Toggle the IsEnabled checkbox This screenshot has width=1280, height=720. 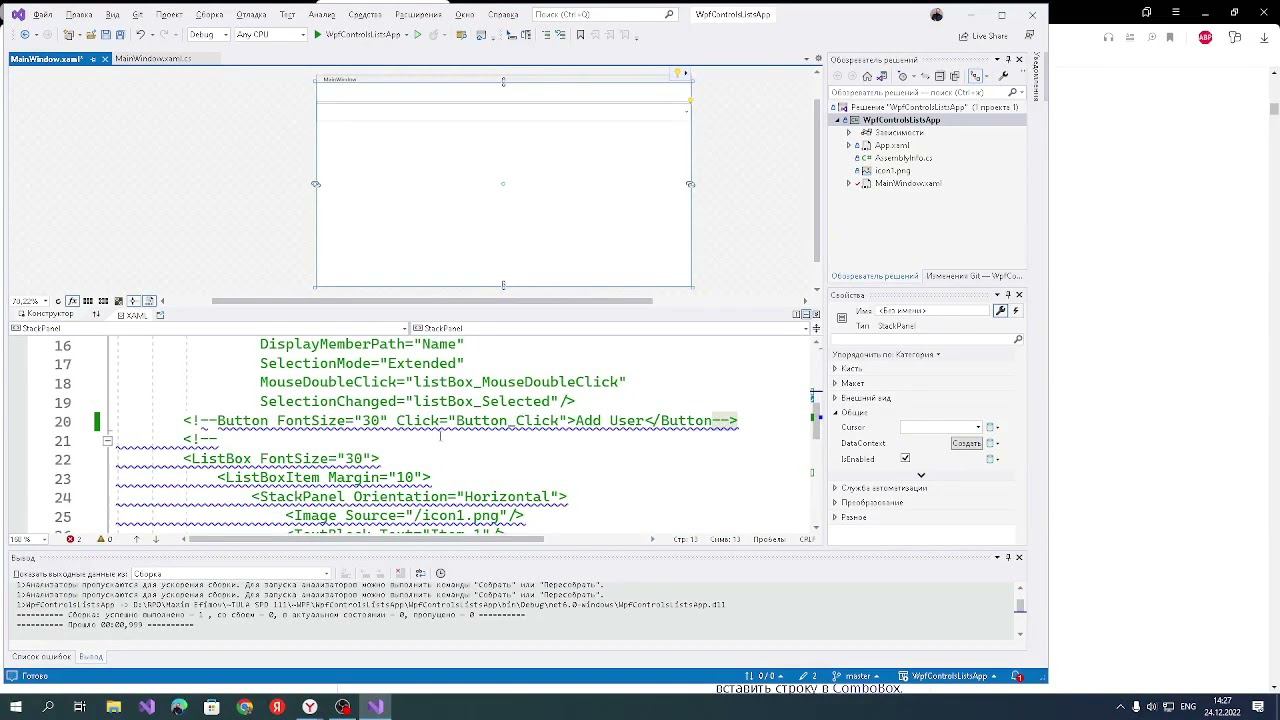905,459
